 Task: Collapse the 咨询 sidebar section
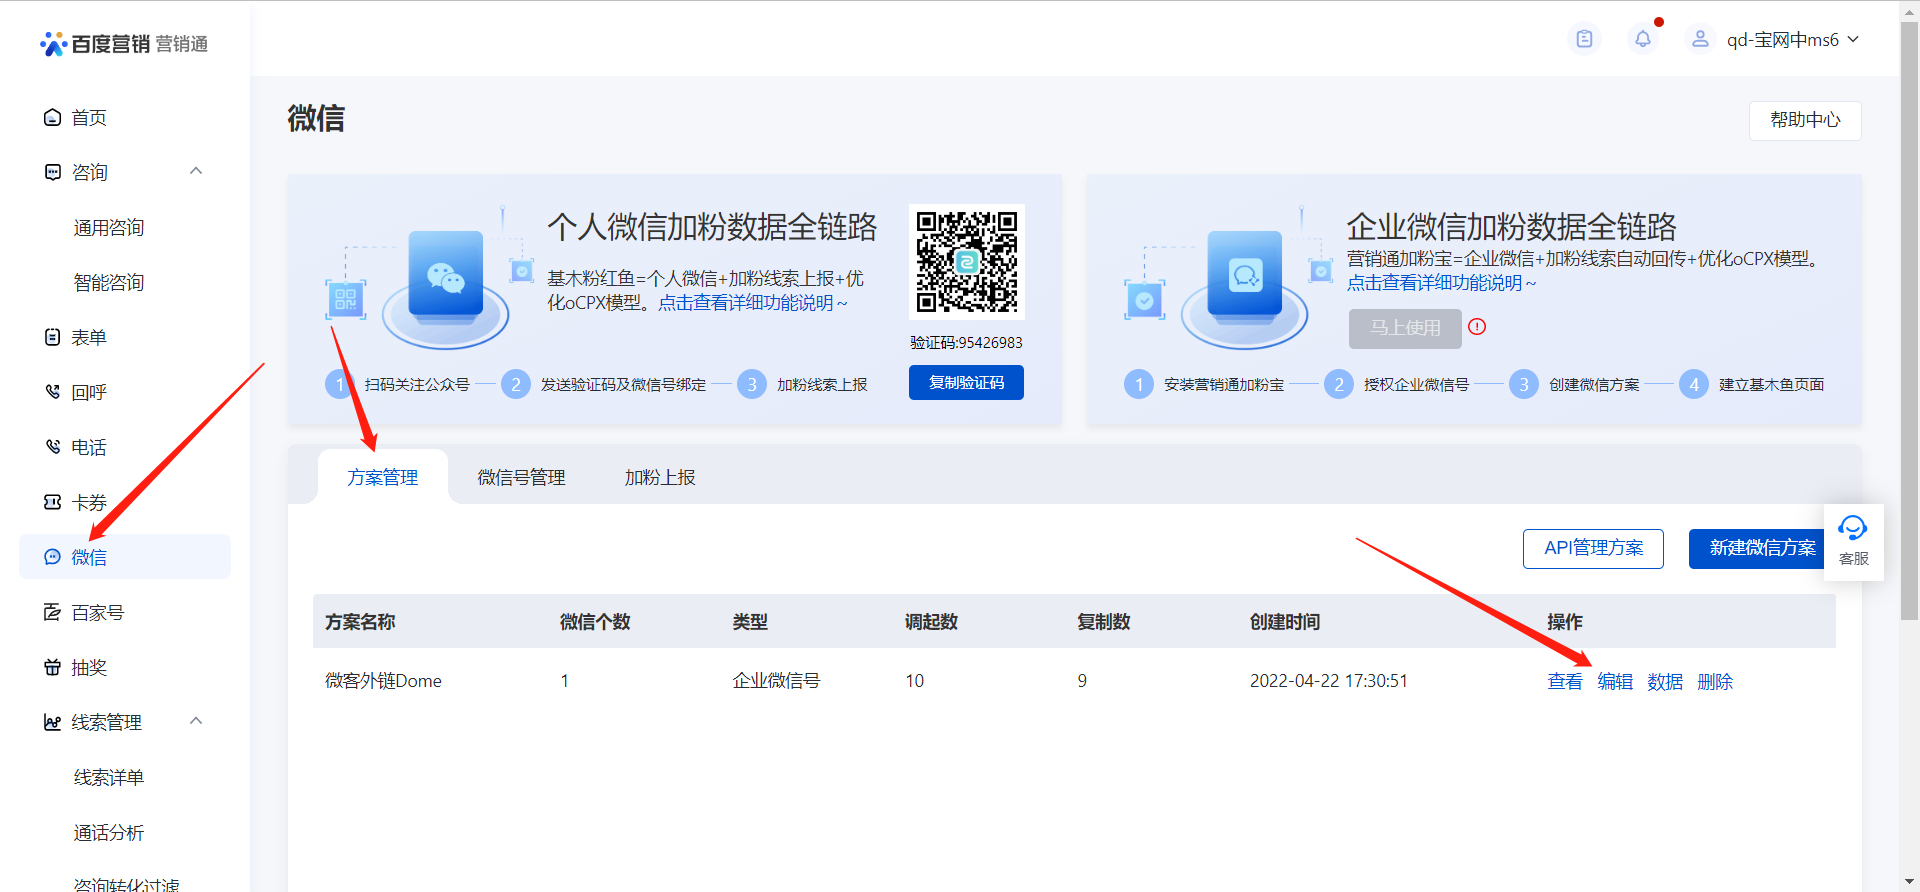click(196, 171)
